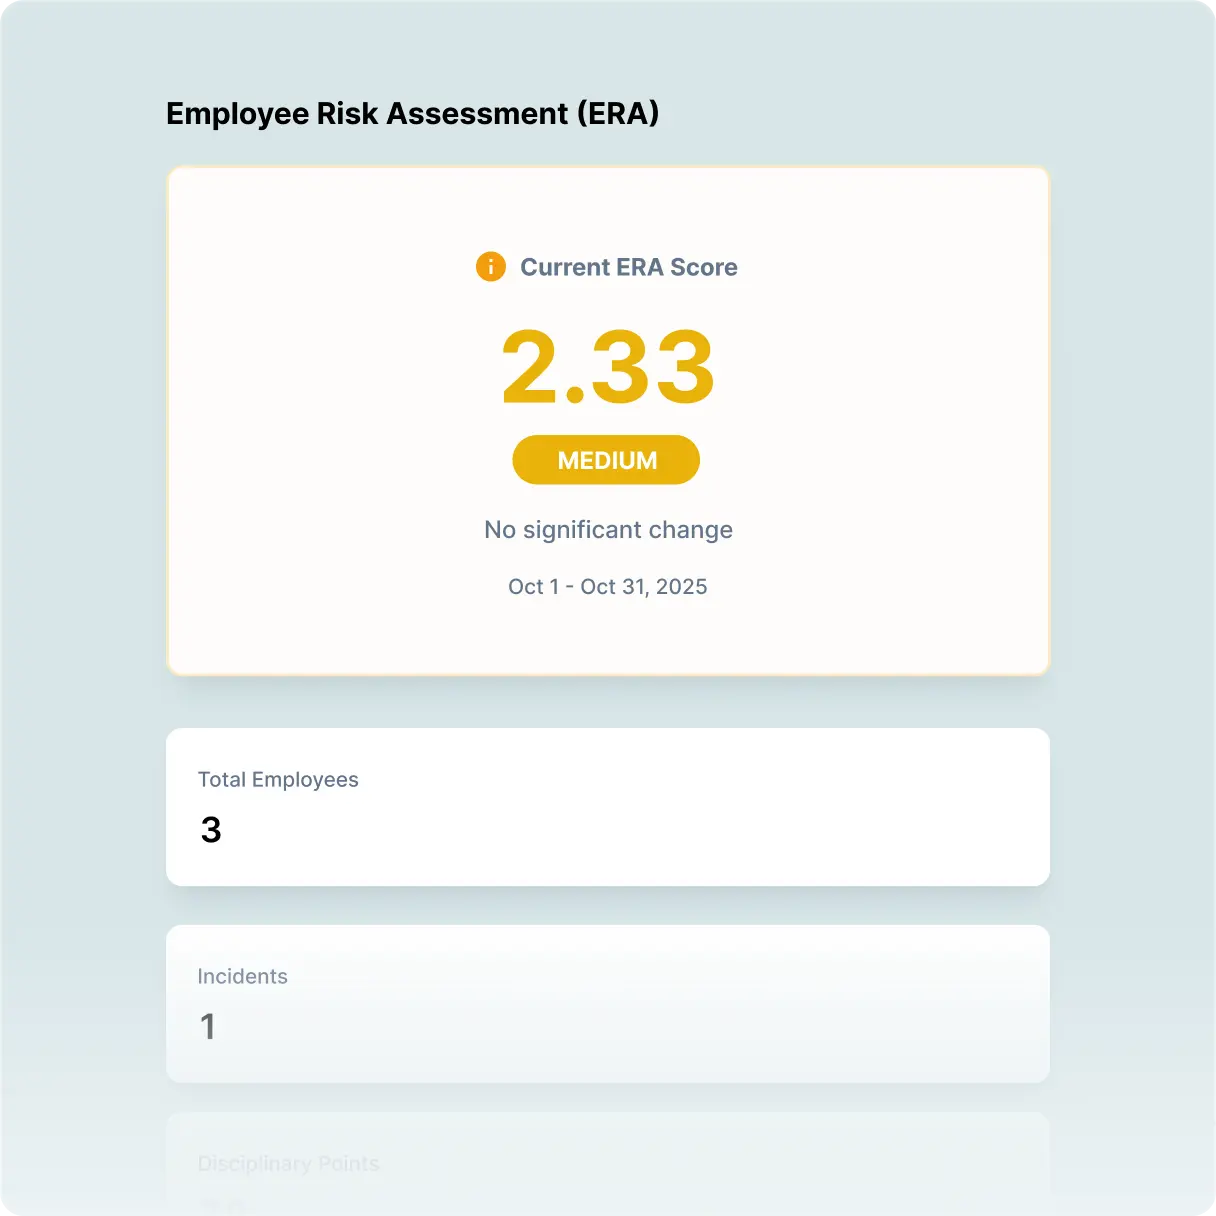
Task: Select the Total Employees label
Action: (x=278, y=780)
